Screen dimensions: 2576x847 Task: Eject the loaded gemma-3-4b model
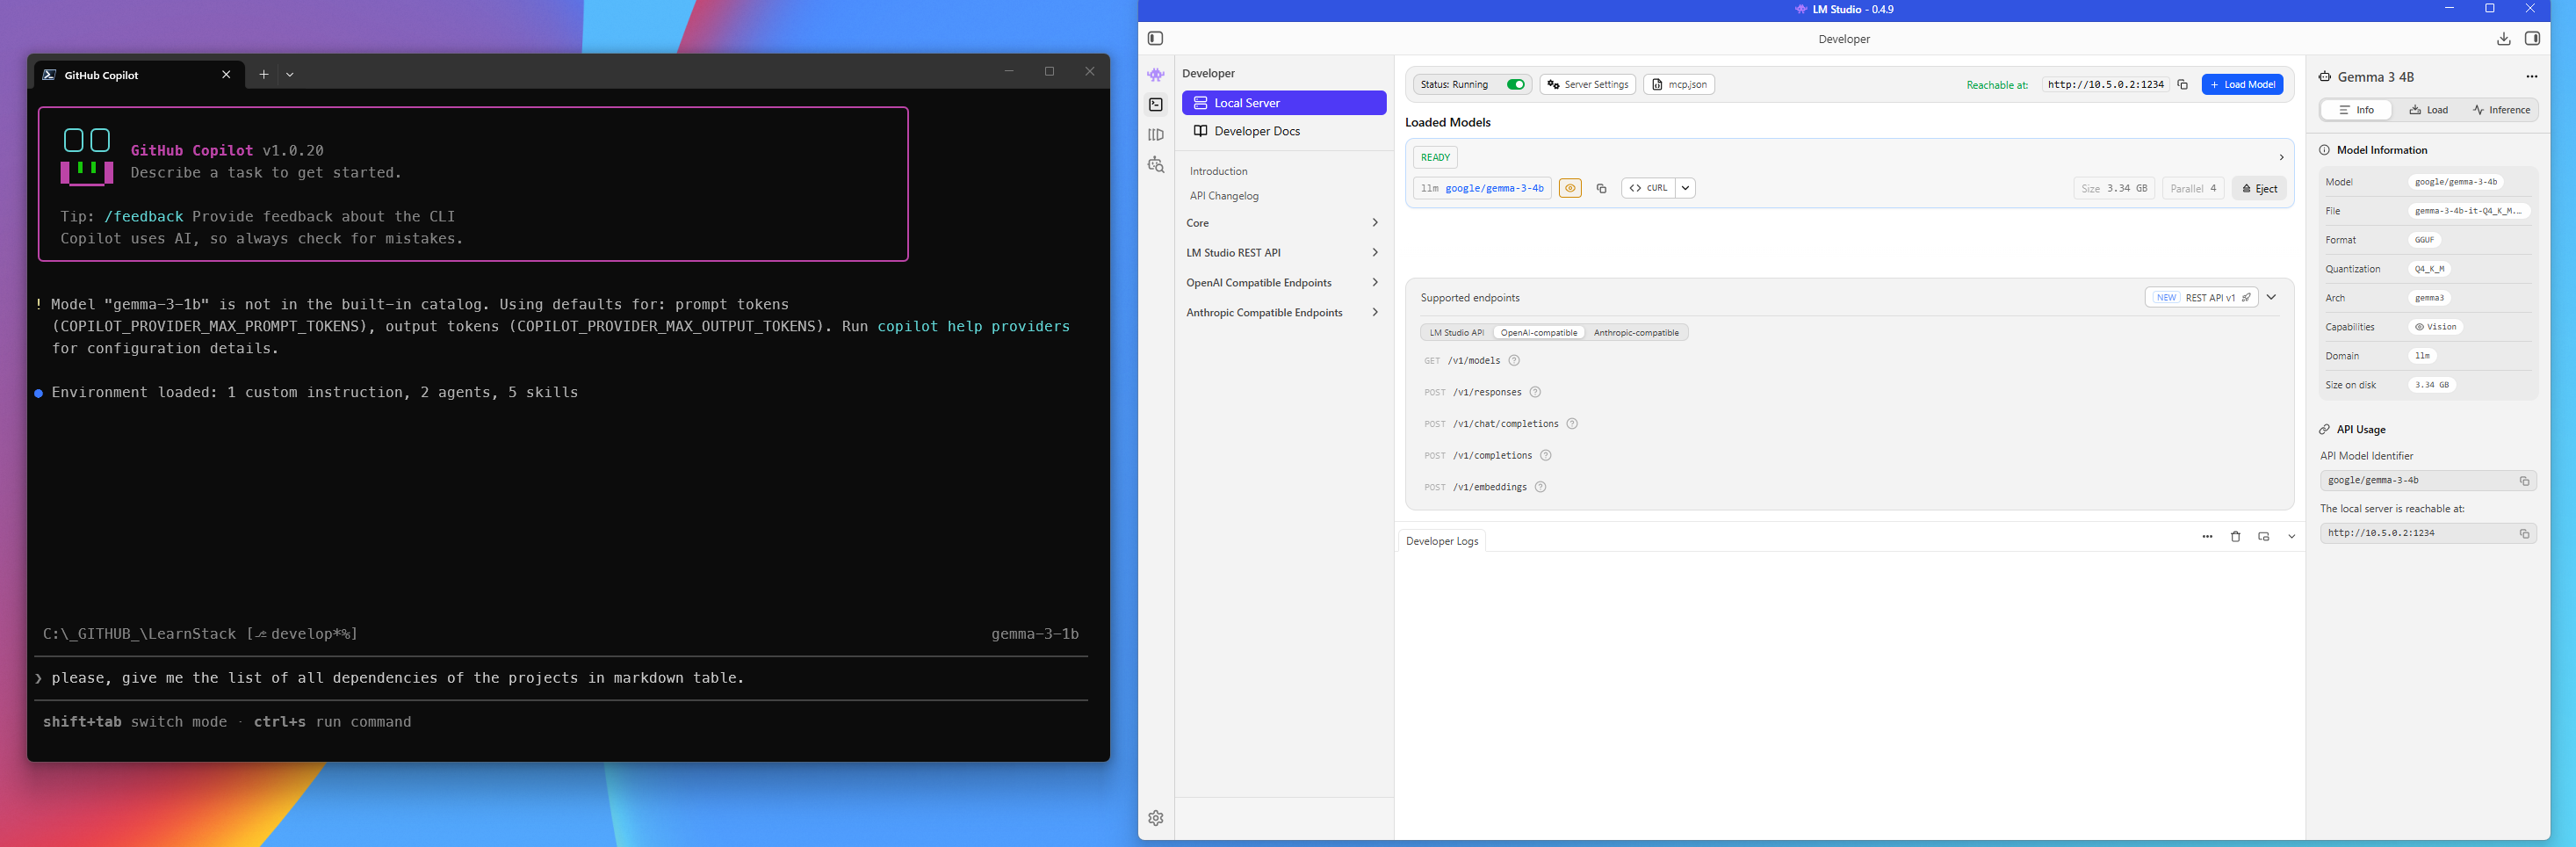[2259, 188]
